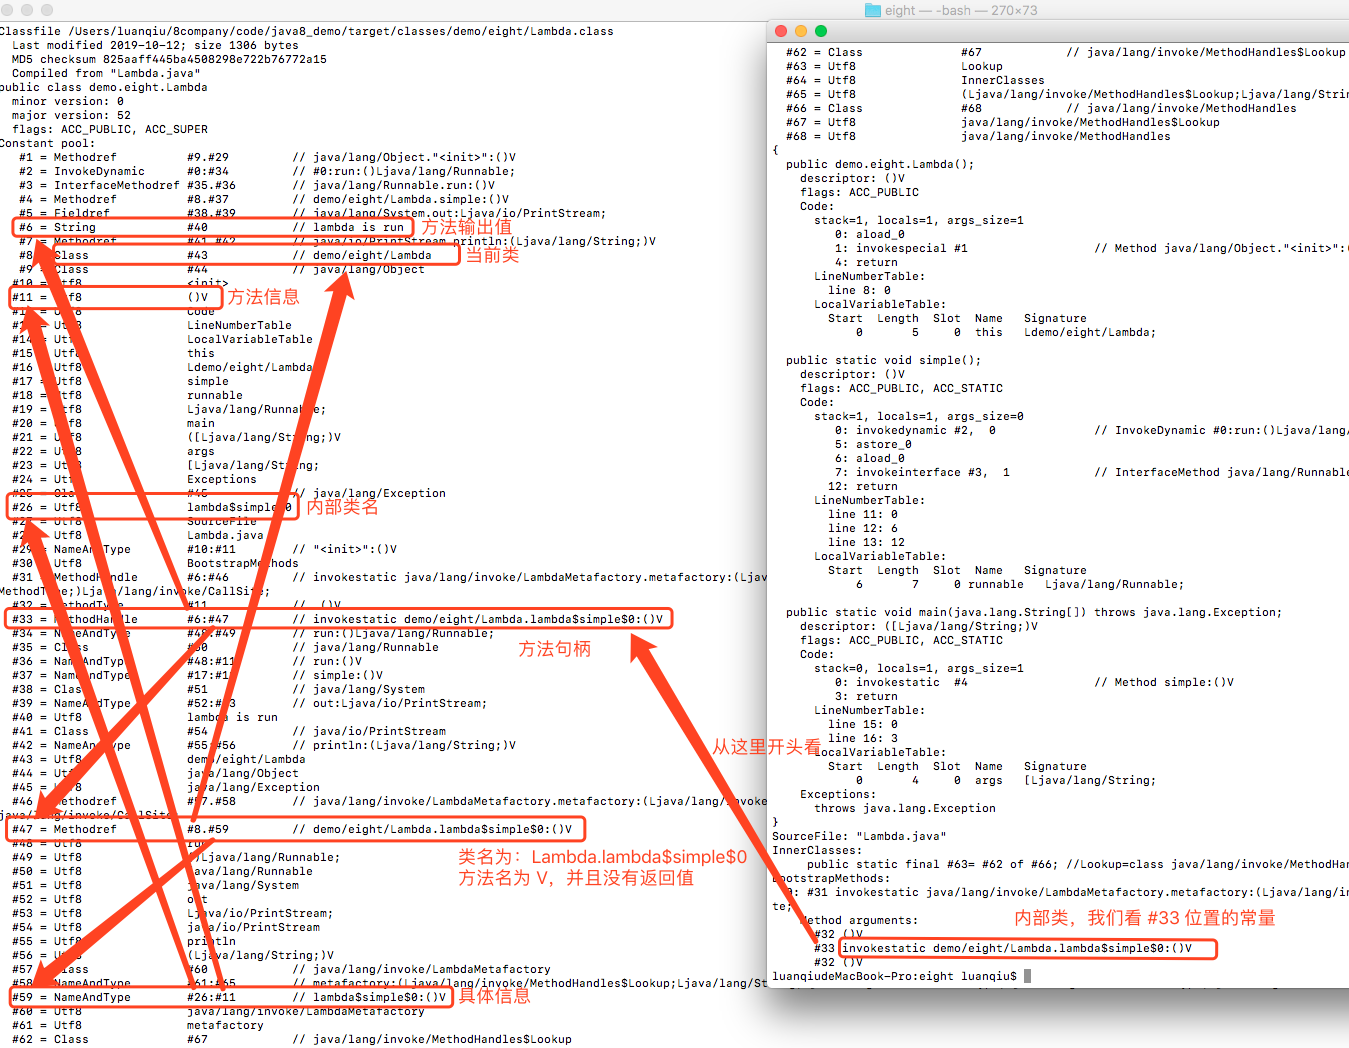Click the terminal document icon in the title bar

tap(872, 11)
